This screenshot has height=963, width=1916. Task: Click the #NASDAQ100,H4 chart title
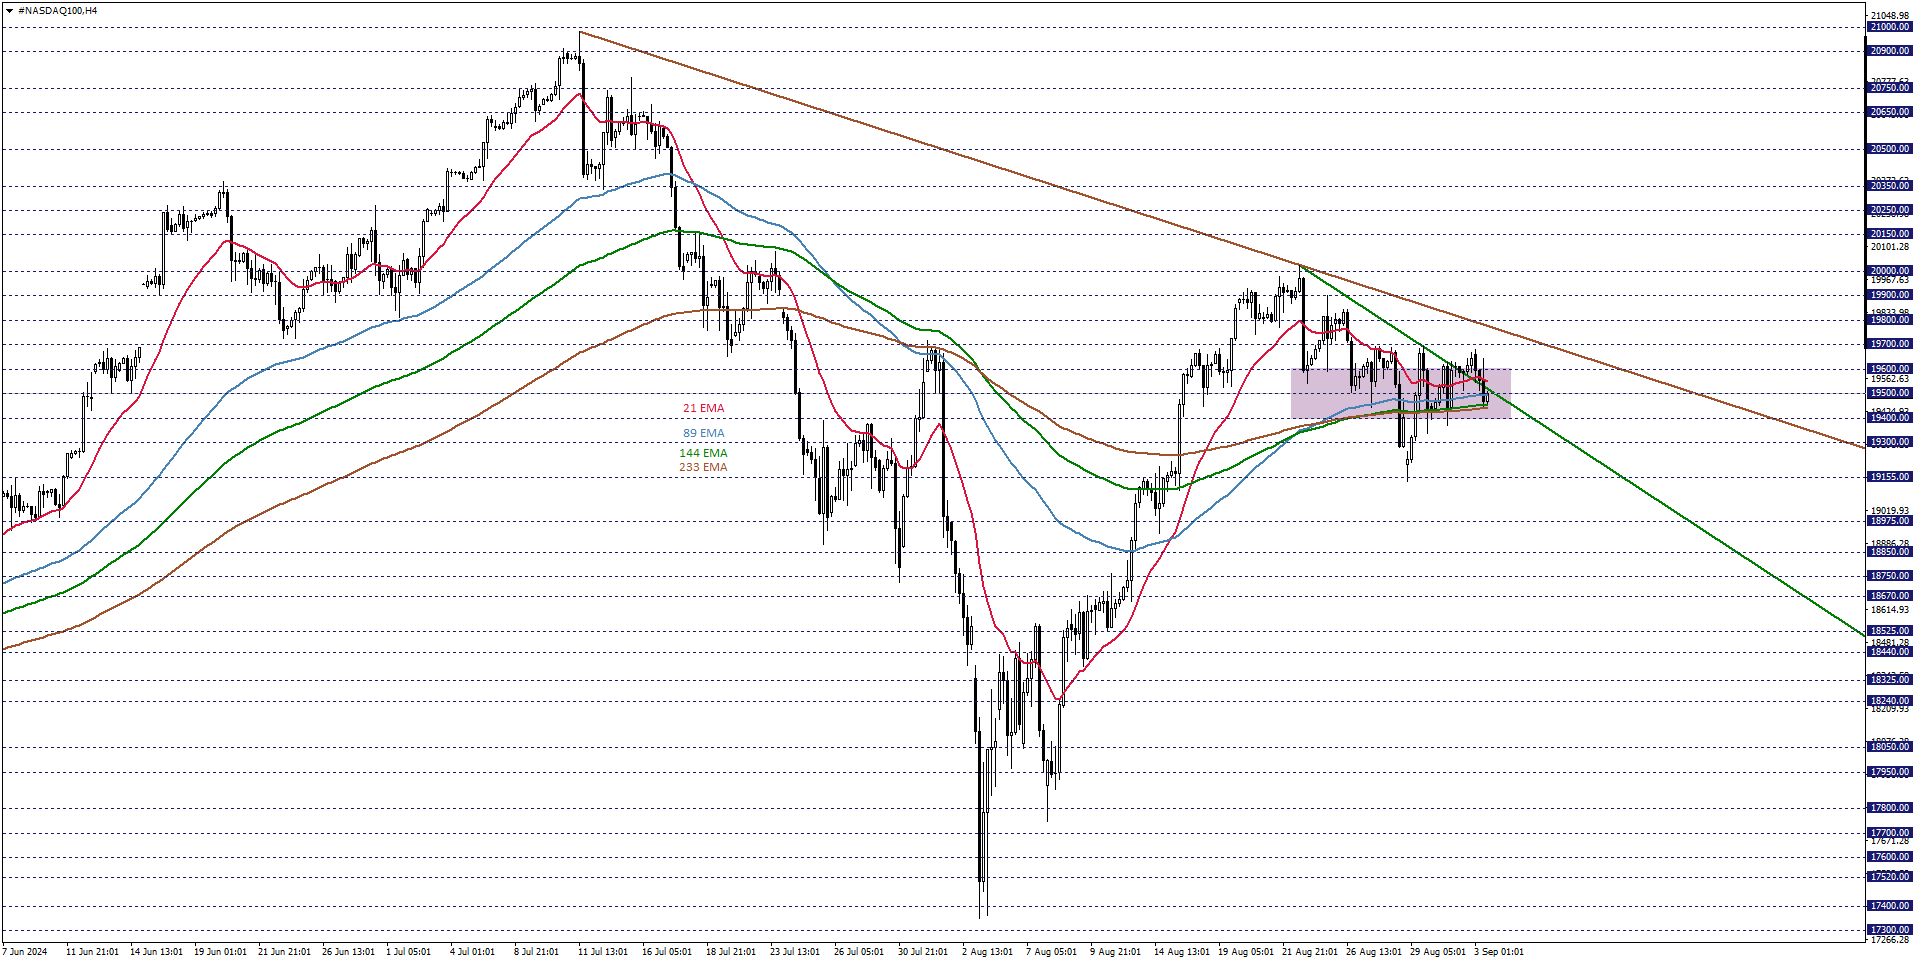[x=57, y=11]
